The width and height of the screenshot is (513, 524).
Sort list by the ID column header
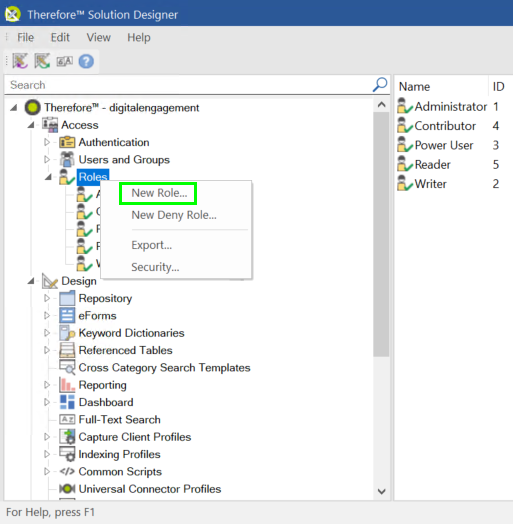coord(500,87)
